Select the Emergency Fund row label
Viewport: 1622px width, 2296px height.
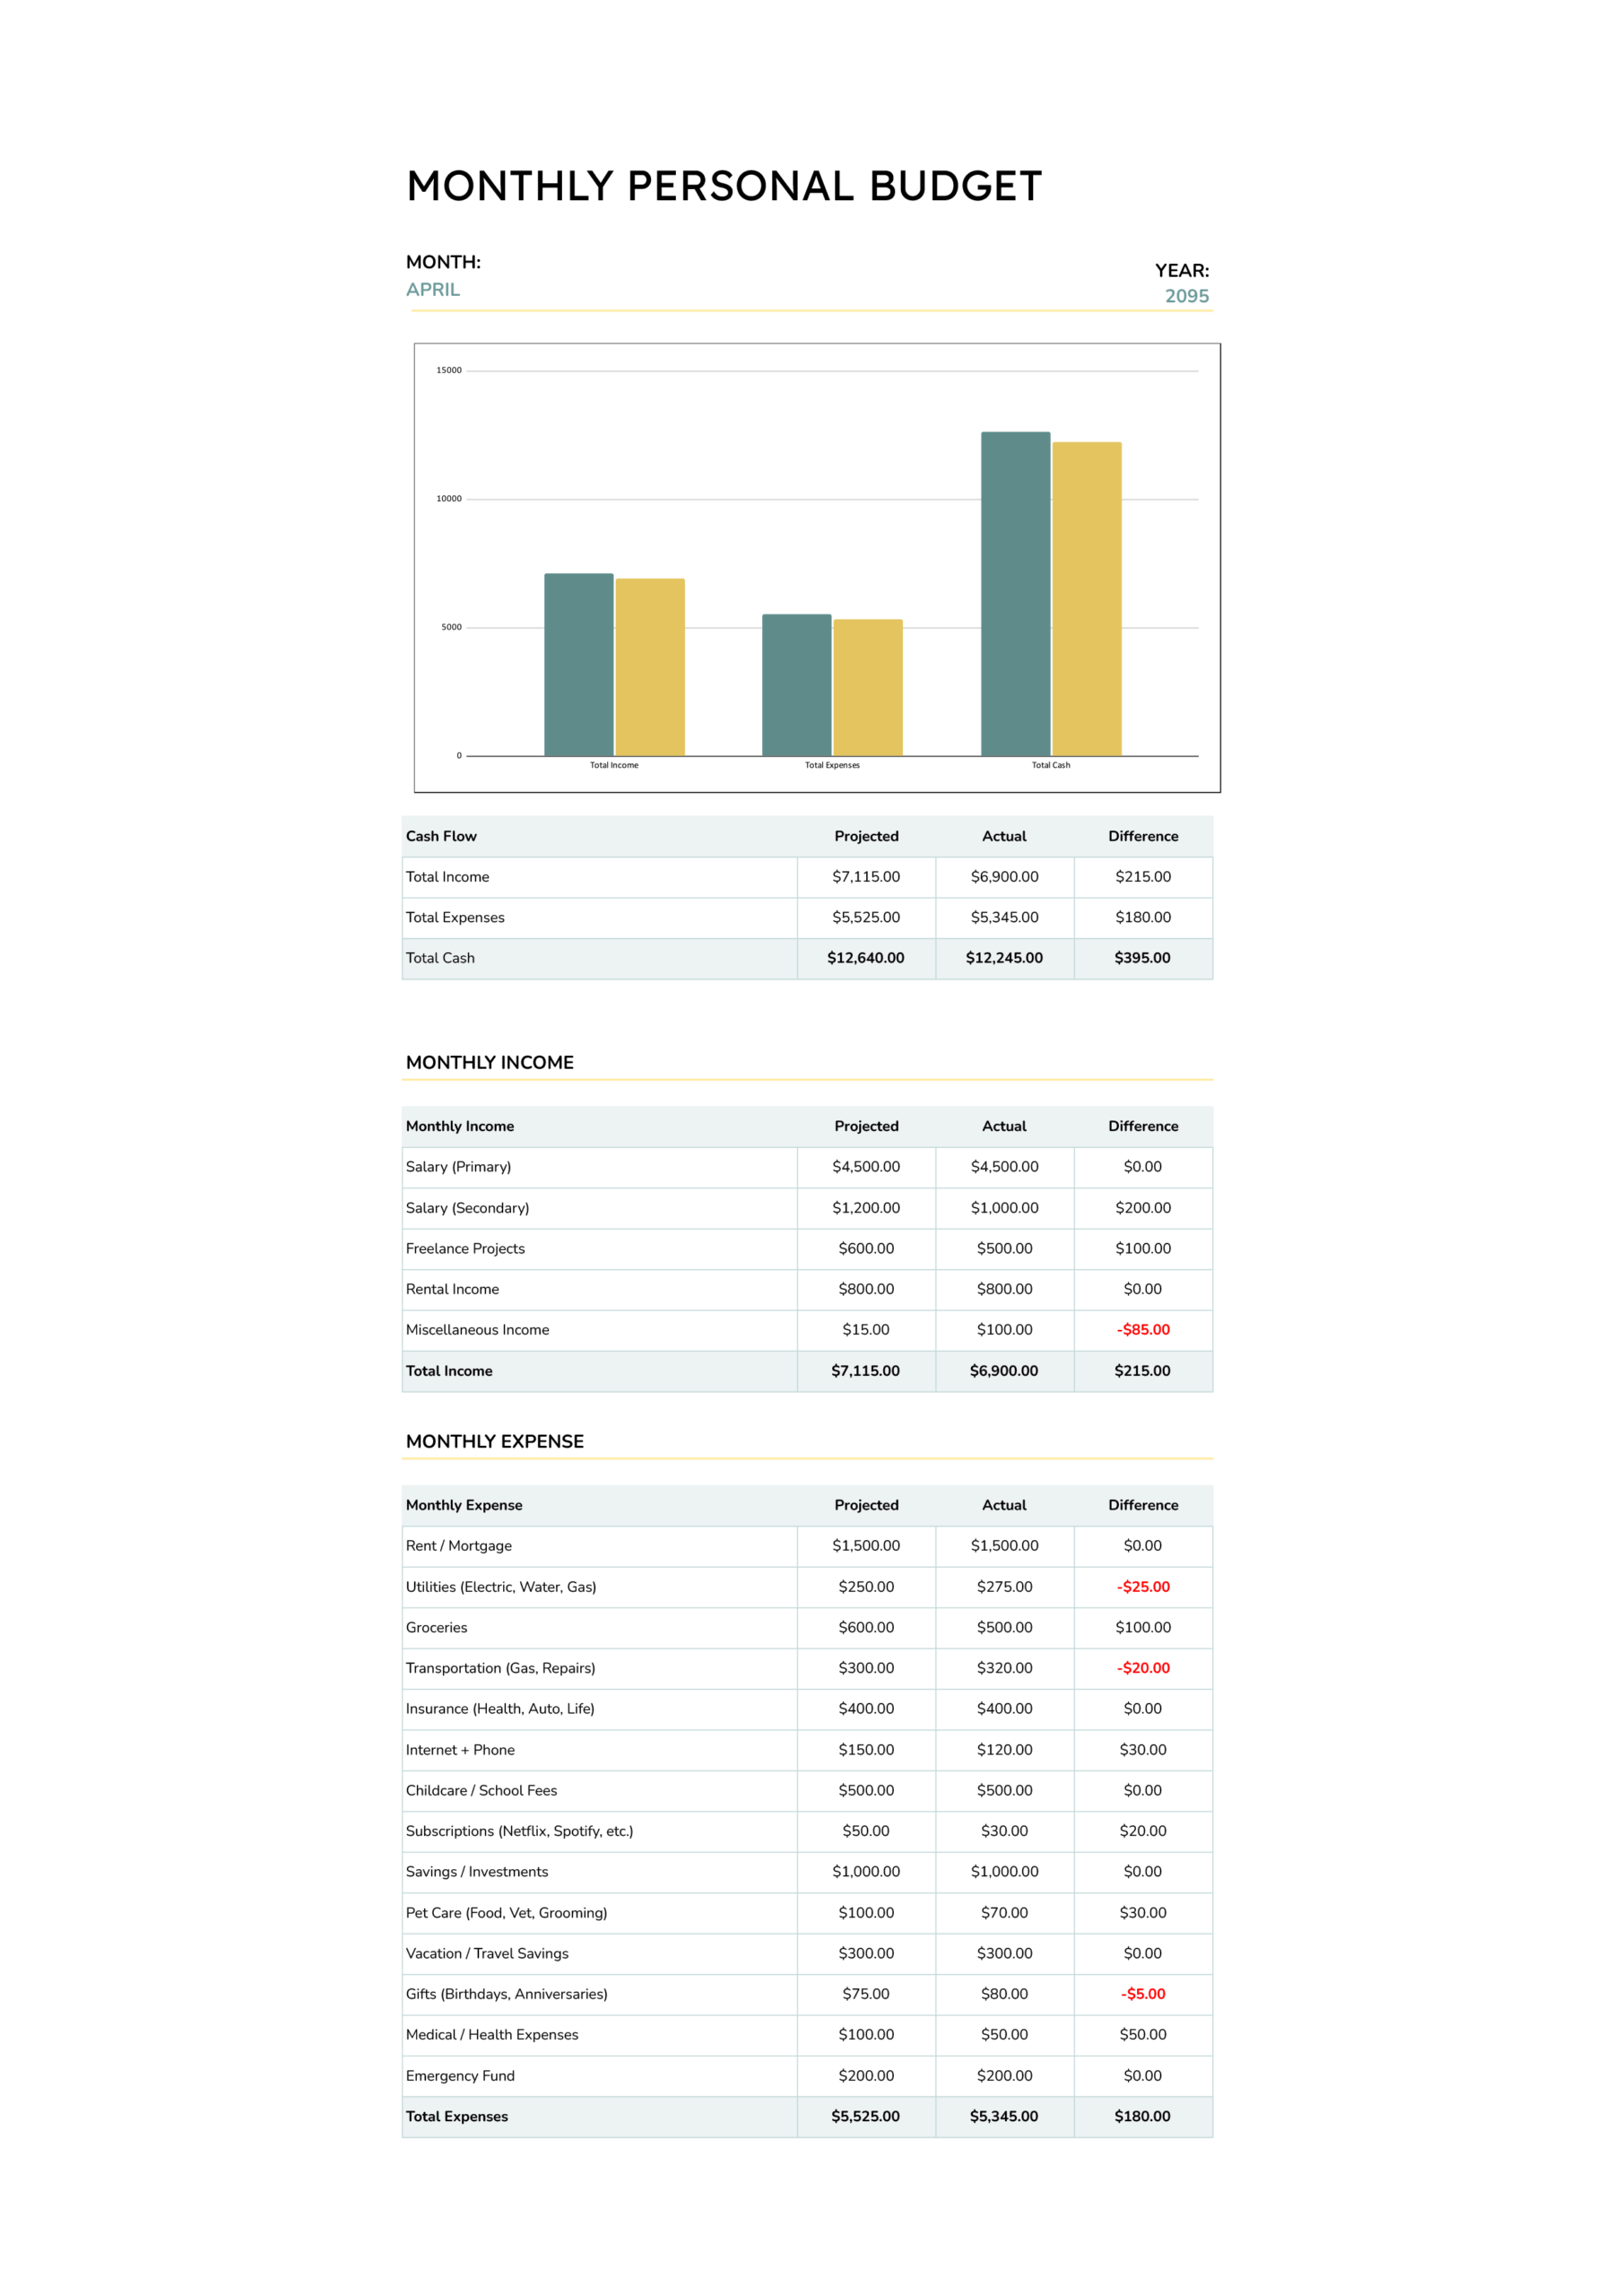pyautogui.click(x=460, y=2076)
